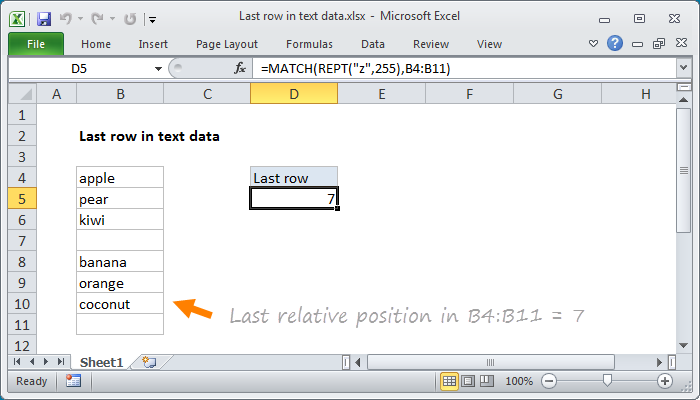Minimize the ribbon with caret icon
700x400 pixels.
594,44
